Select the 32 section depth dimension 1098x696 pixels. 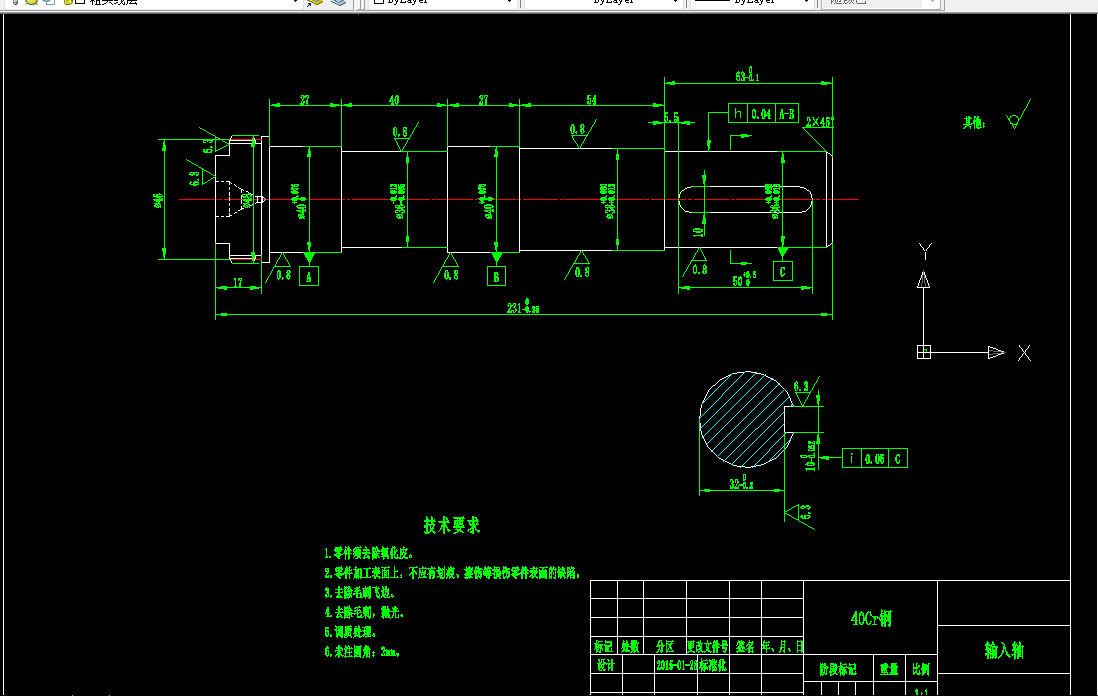coord(741,482)
